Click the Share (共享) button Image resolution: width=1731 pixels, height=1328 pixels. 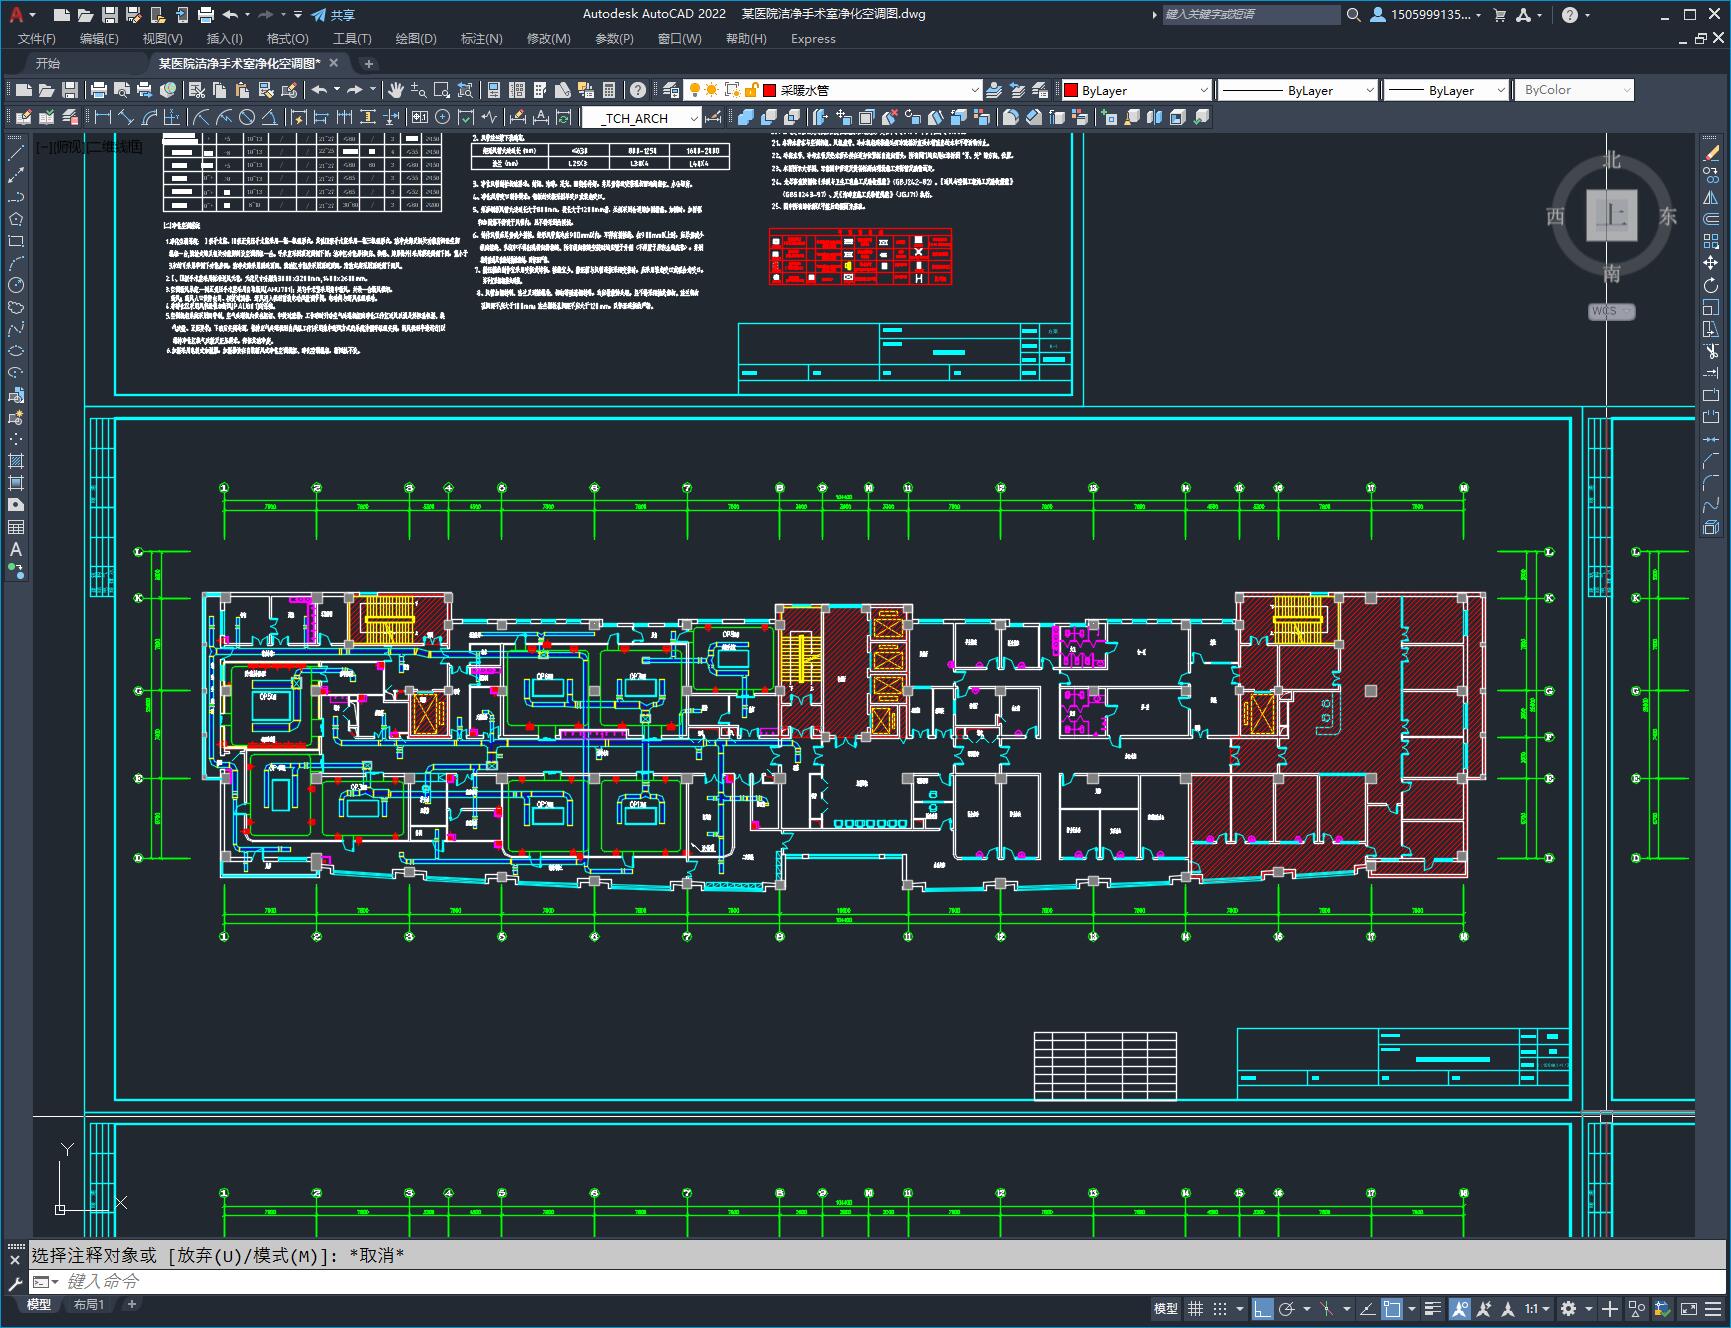[333, 15]
